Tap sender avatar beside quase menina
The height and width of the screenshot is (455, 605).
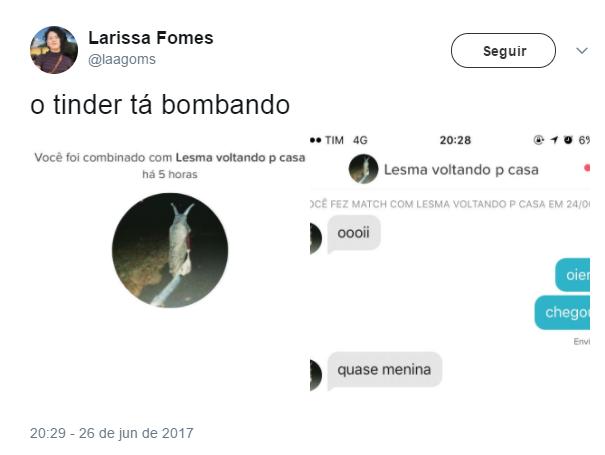coord(316,375)
